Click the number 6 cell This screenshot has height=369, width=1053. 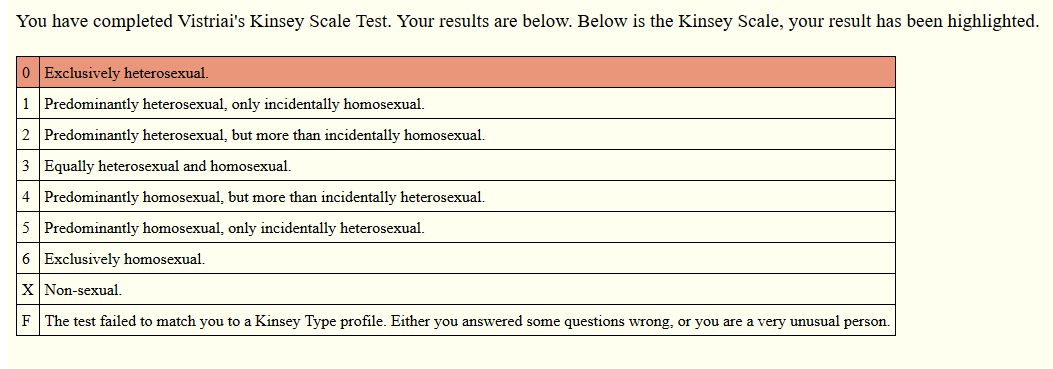[28, 258]
